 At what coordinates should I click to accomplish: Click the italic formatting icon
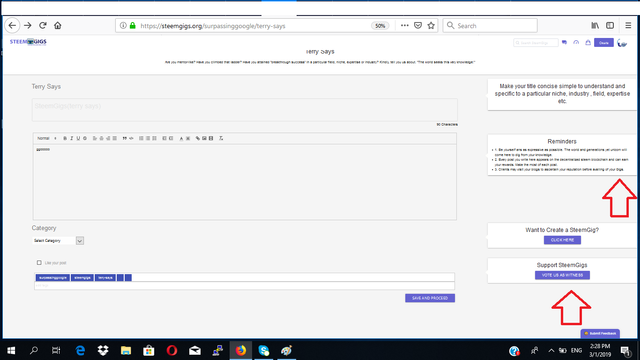click(71, 138)
